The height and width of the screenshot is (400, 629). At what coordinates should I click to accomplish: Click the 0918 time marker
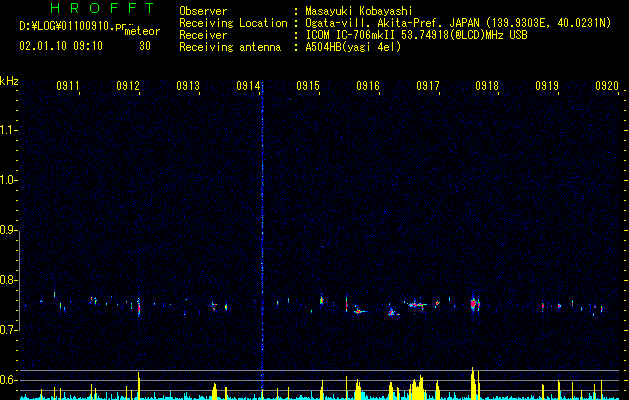pos(487,85)
